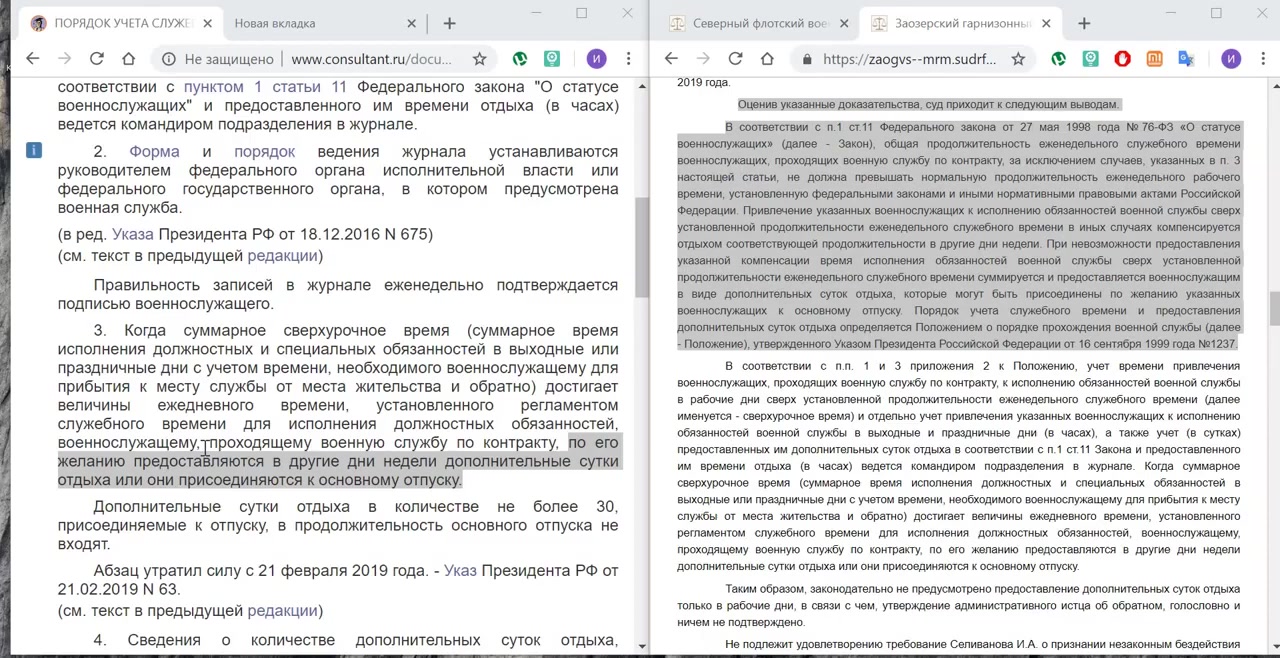This screenshot has height=658, width=1280.
Task: Bookmark the consultant.ru page with the star
Action: (479, 59)
